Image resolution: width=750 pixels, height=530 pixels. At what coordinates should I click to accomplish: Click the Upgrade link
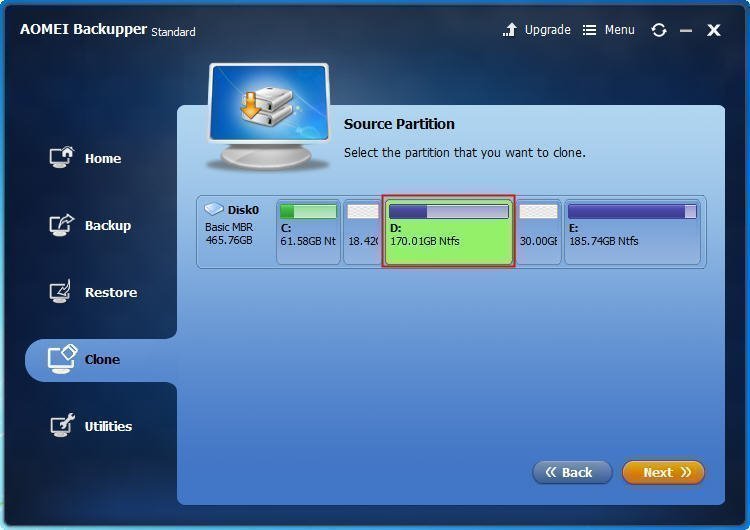pos(547,30)
